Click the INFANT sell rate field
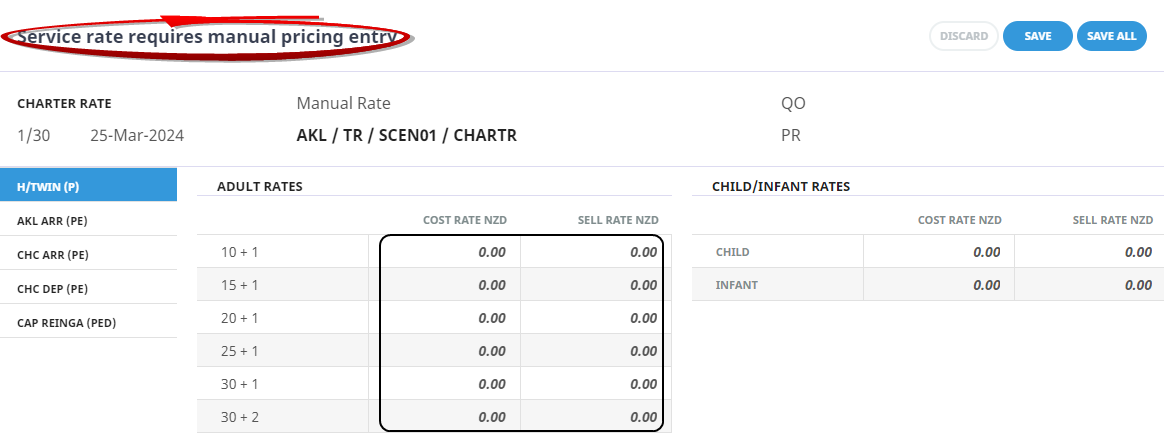This screenshot has height=439, width=1164. click(1089, 285)
